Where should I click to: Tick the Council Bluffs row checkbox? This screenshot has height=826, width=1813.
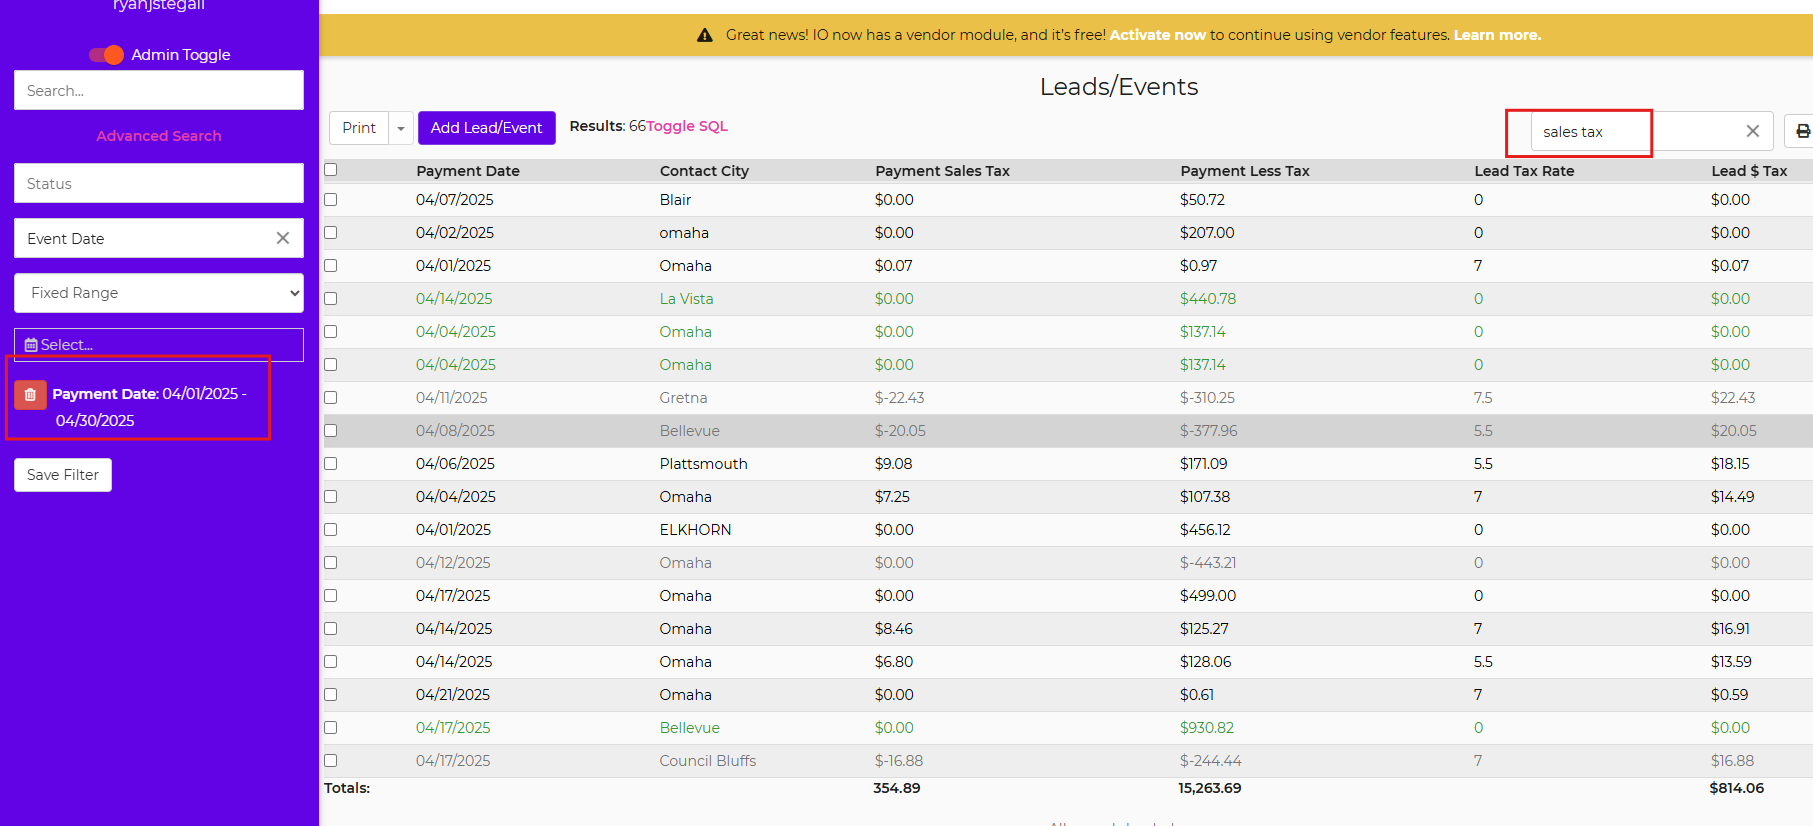click(331, 761)
